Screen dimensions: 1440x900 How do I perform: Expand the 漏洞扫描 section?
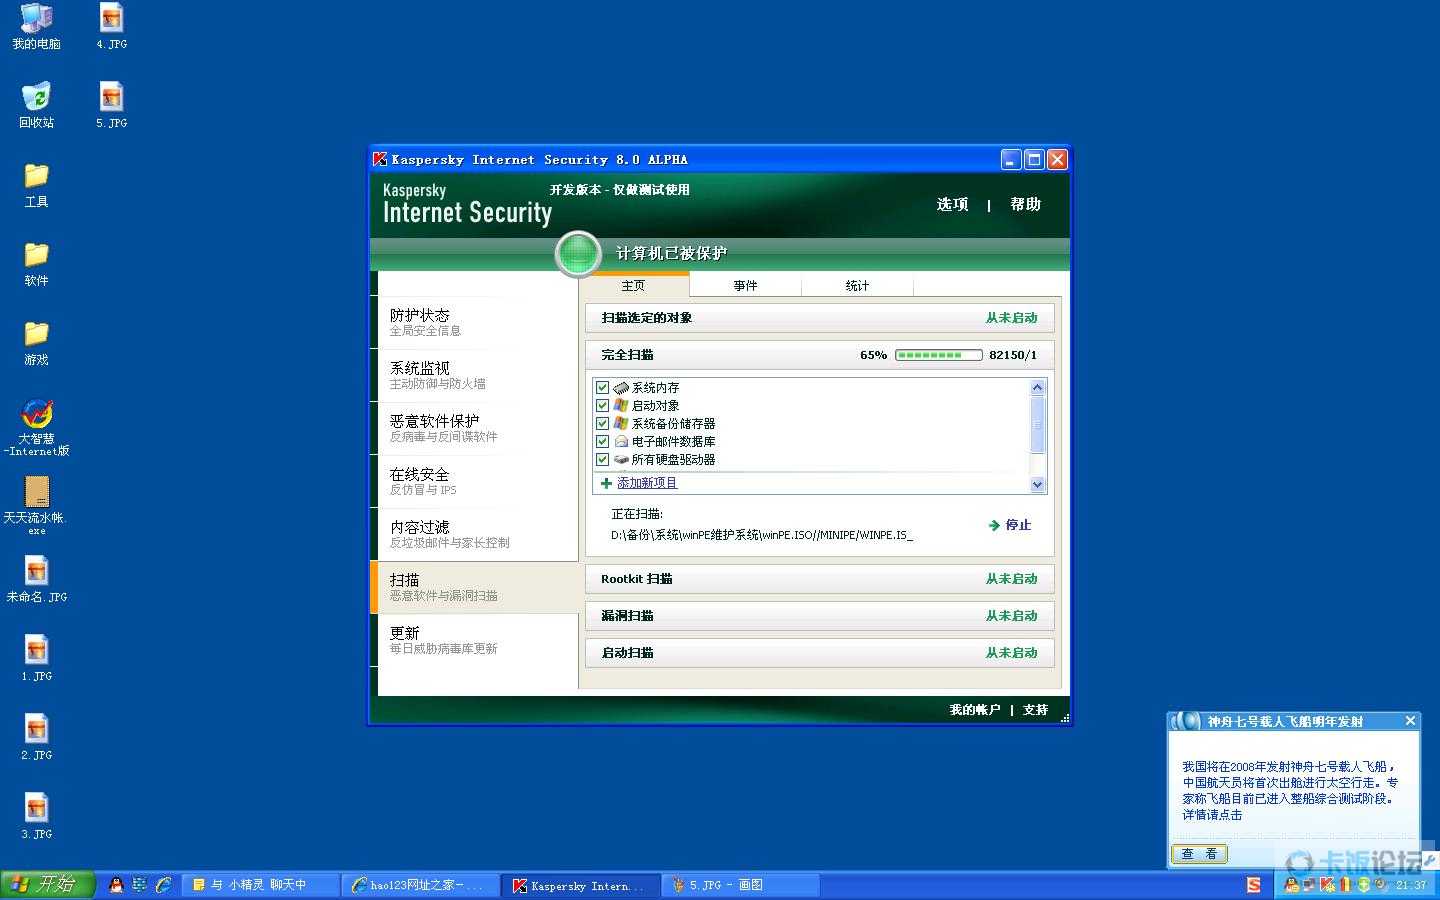coord(820,616)
